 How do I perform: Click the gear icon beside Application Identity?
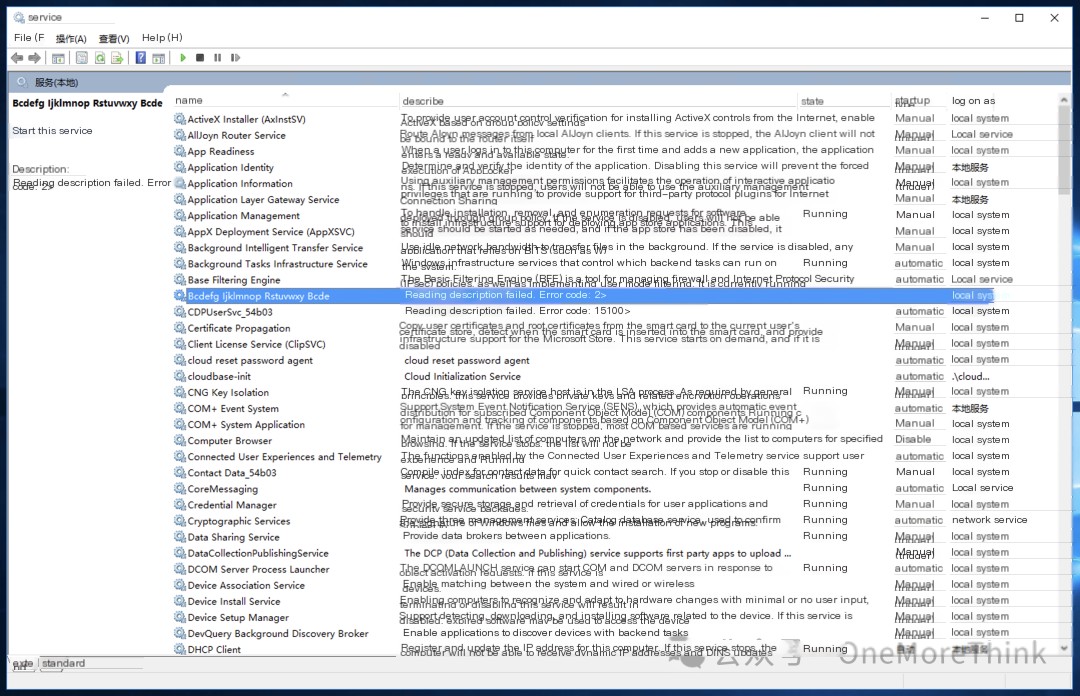[180, 167]
